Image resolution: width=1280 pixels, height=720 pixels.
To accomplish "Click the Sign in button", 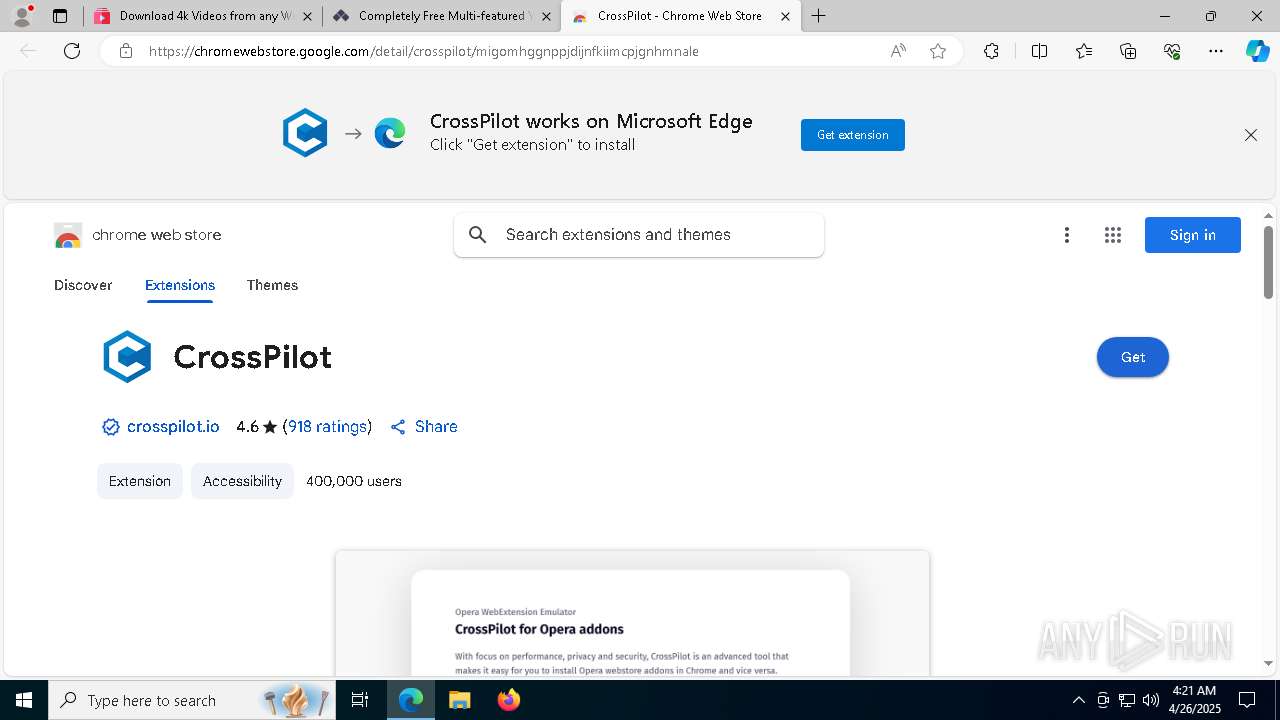I will point(1193,235).
